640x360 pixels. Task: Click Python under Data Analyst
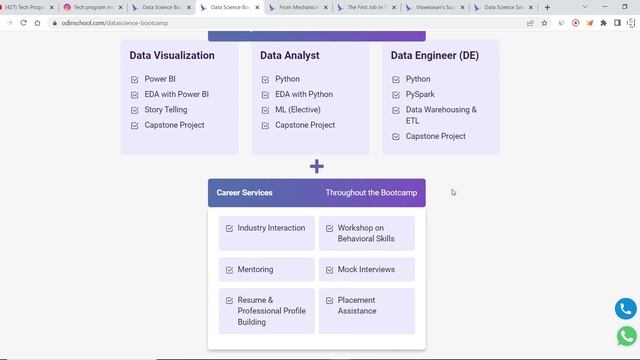(287, 79)
